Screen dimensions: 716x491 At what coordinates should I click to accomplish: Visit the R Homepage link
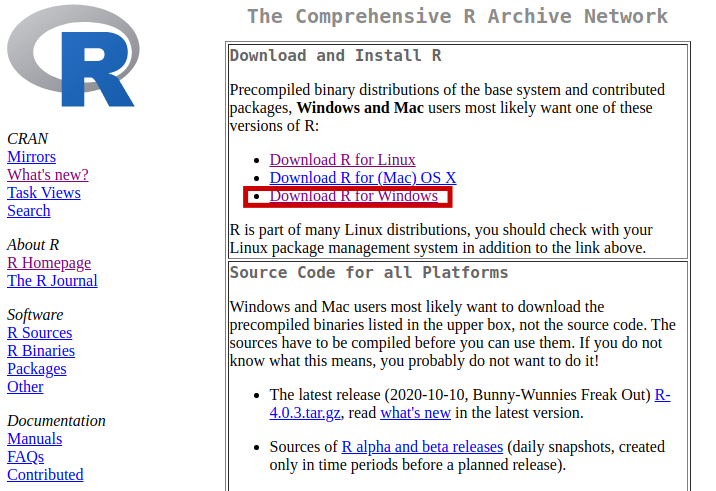point(48,263)
